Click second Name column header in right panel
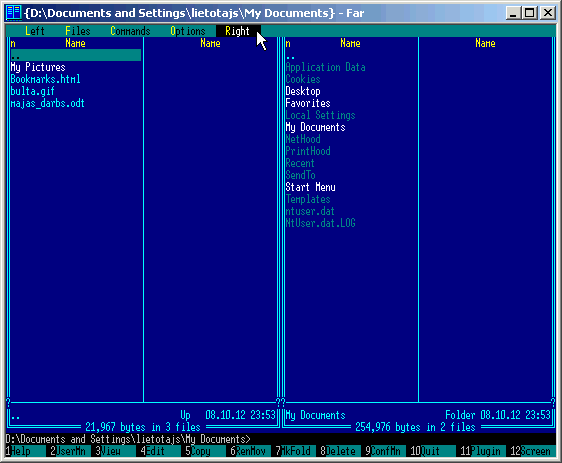The image size is (562, 463). pyautogui.click(x=485, y=43)
